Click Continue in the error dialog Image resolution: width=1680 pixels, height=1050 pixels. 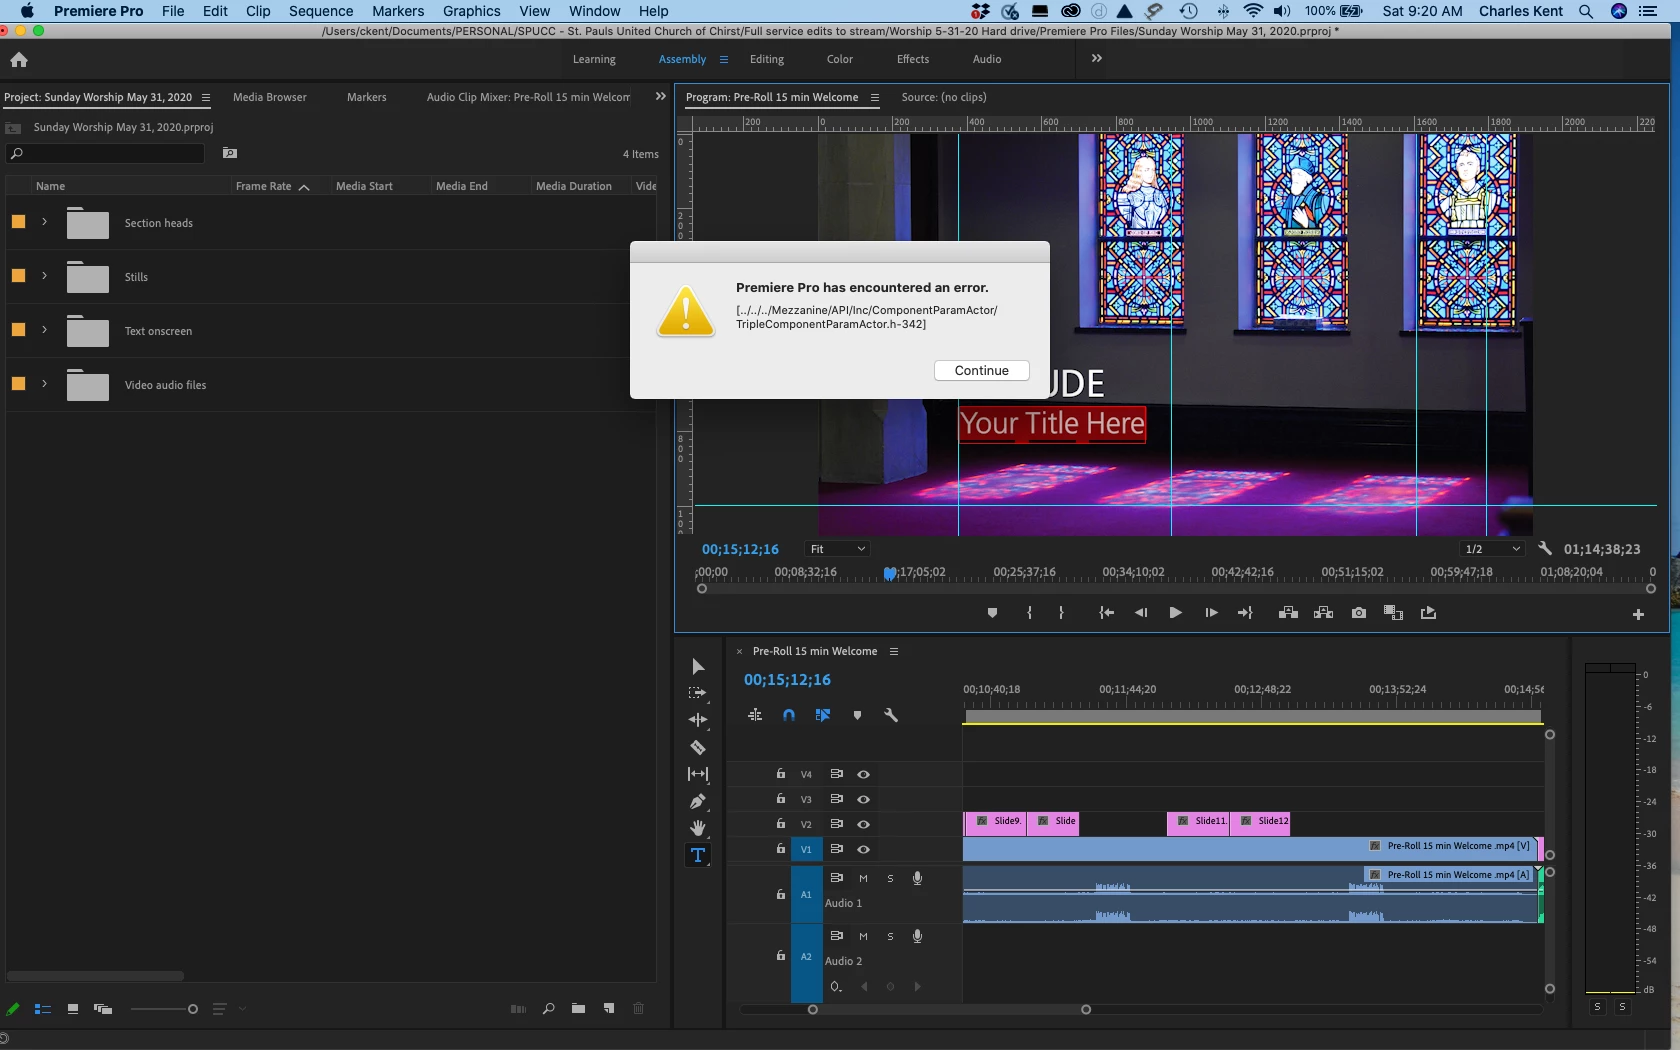(x=982, y=370)
